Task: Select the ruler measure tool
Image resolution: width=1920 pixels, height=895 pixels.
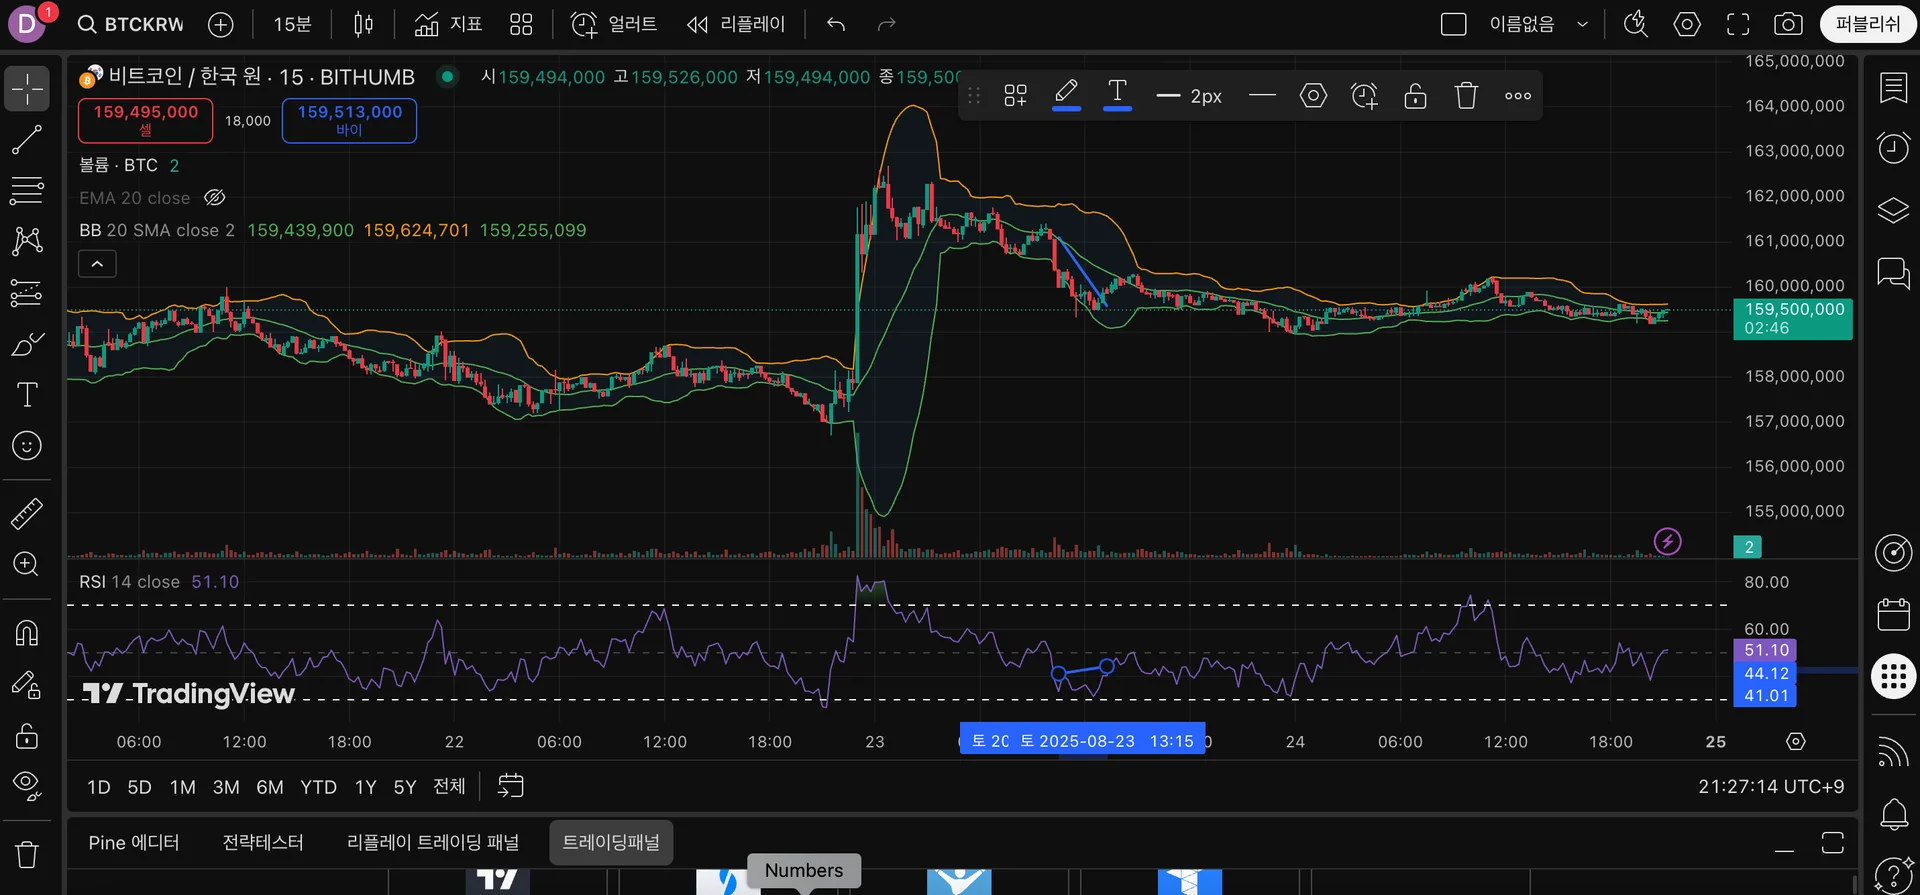Action: pos(27,514)
